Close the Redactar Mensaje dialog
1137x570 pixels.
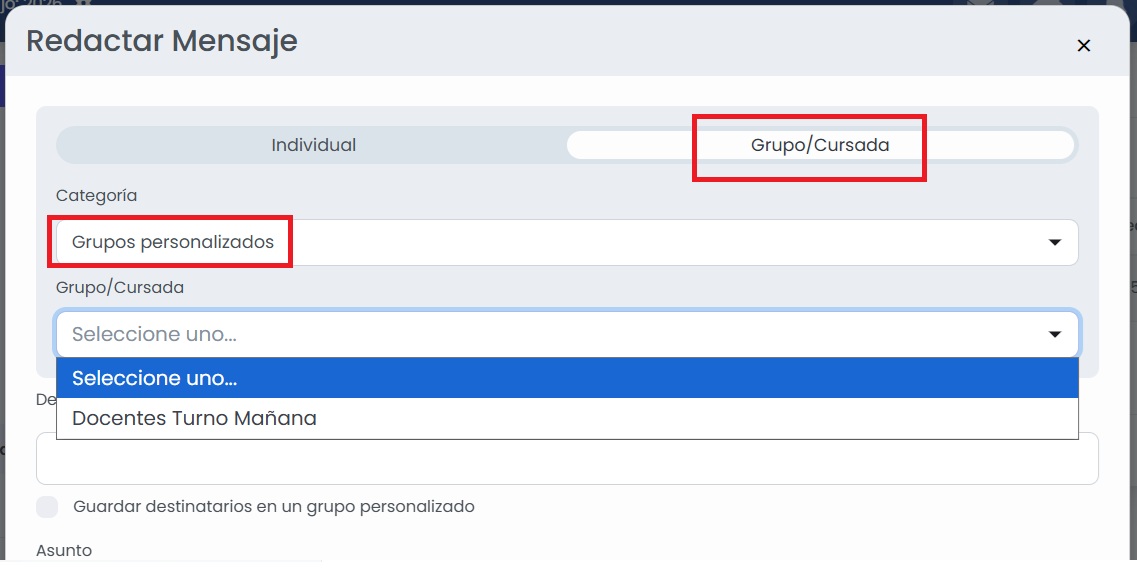pos(1083,46)
